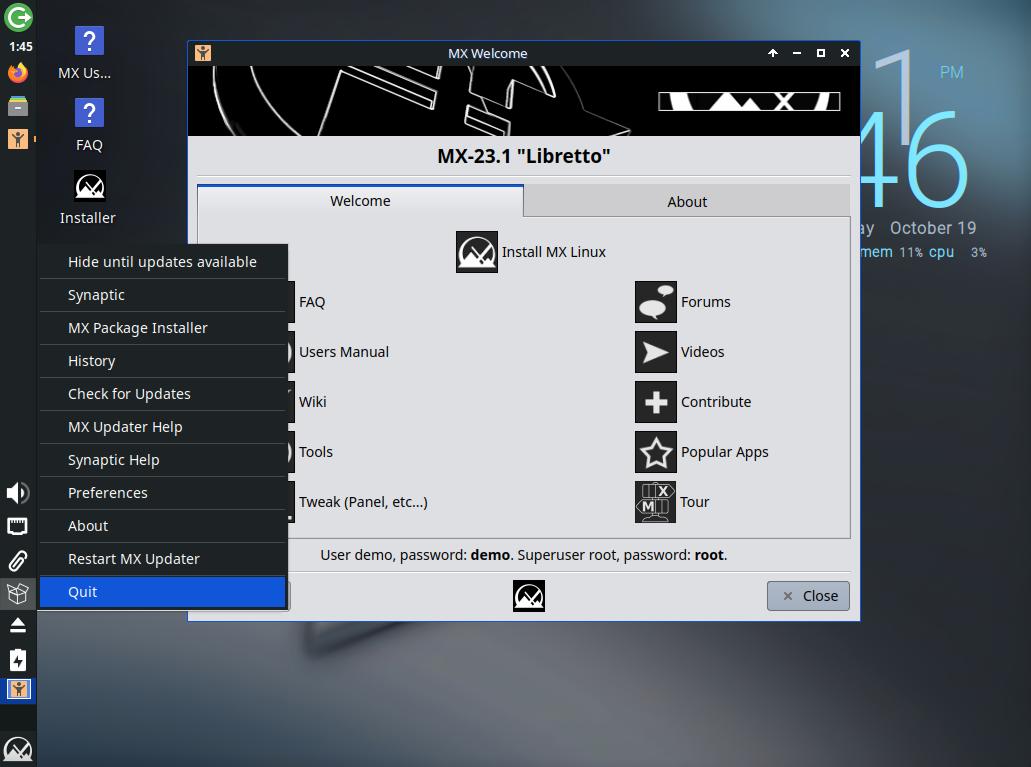Switch to the Welcome tab
The image size is (1031, 767).
click(x=360, y=201)
